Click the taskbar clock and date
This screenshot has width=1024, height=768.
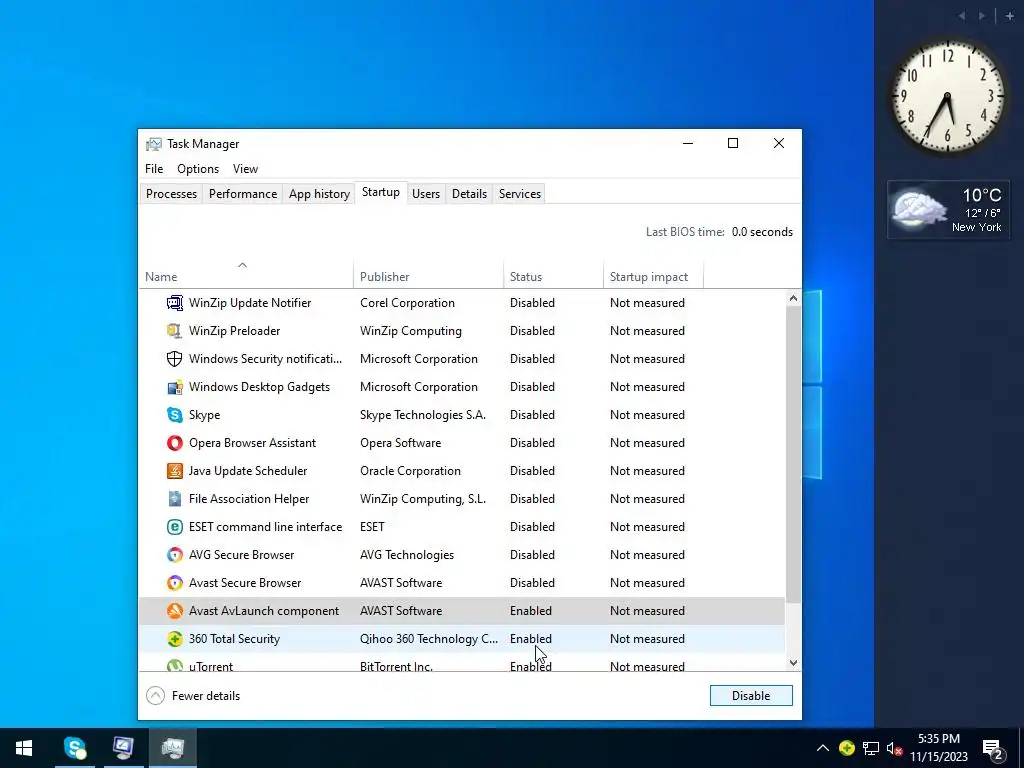938,748
